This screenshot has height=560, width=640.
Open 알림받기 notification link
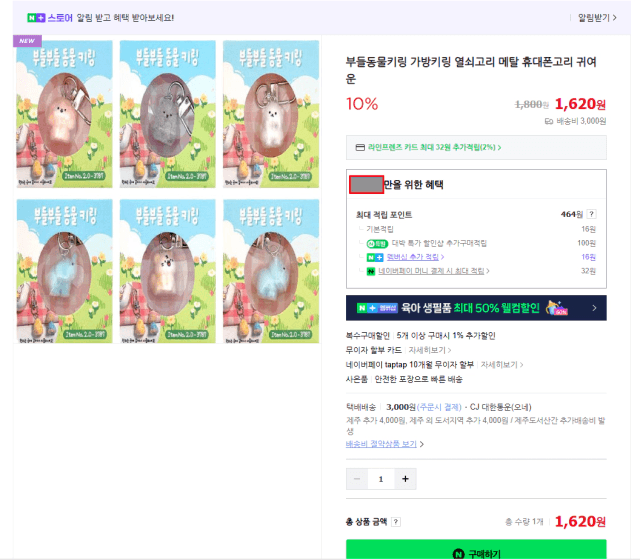[x=597, y=18]
